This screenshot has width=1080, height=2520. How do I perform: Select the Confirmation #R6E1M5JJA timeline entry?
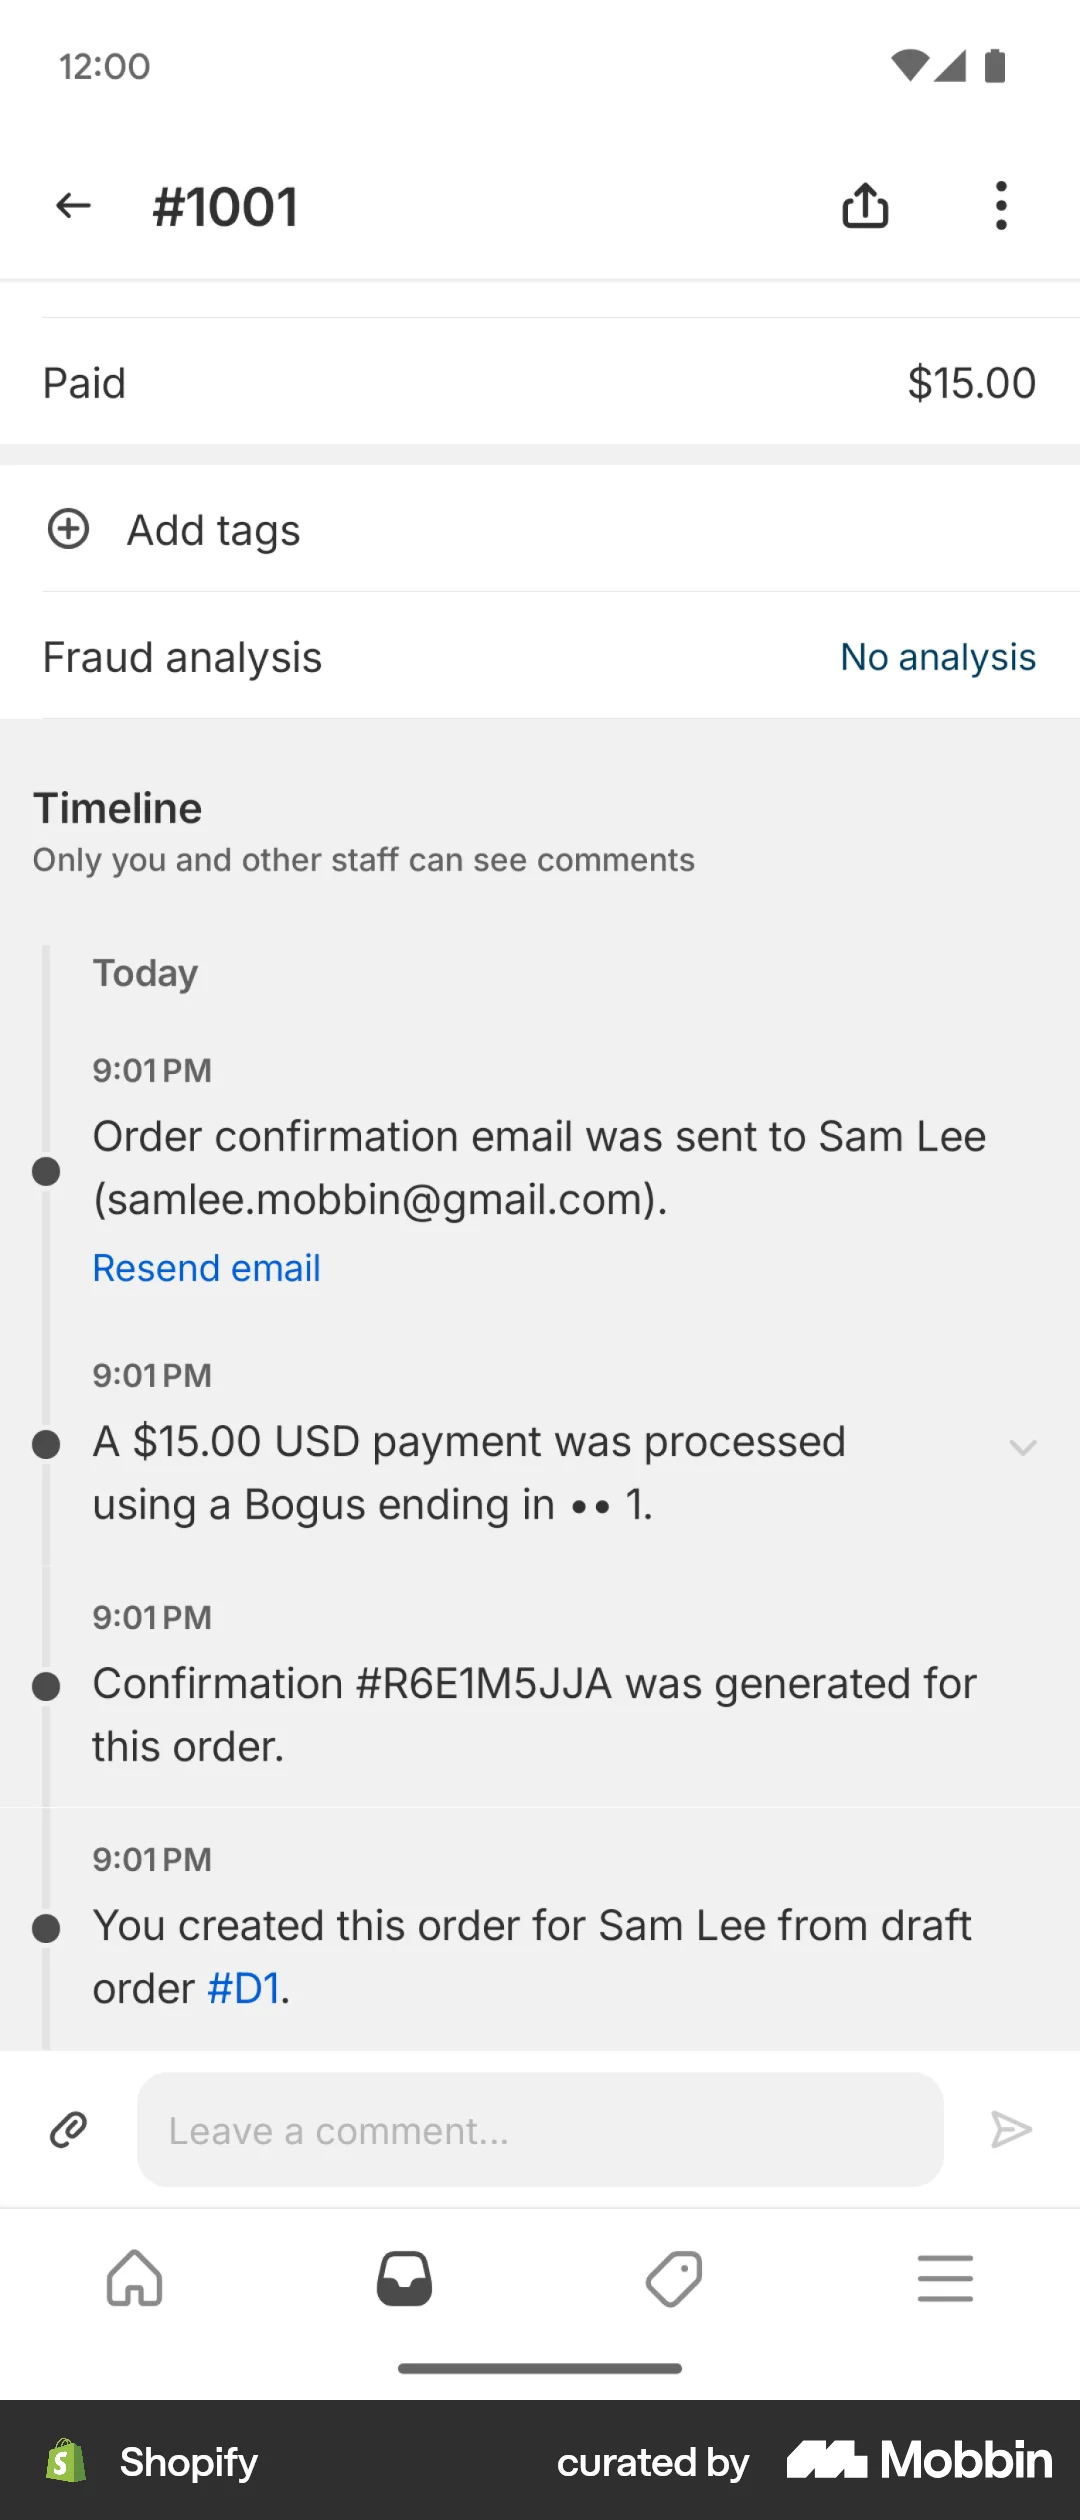(534, 1714)
